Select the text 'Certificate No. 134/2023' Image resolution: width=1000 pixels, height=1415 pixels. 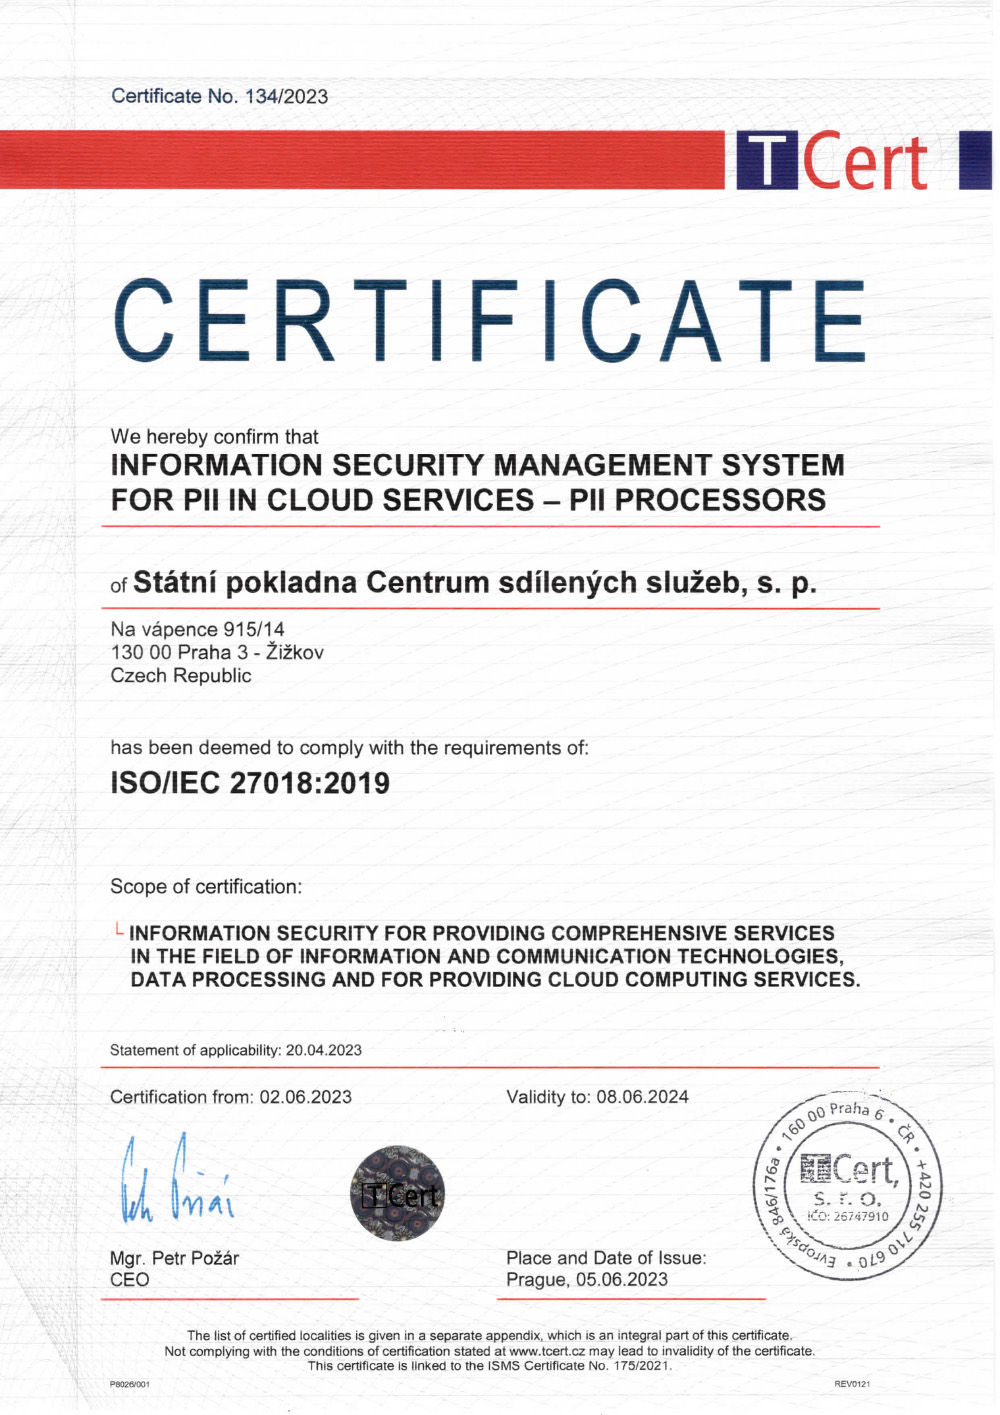pyautogui.click(x=220, y=96)
